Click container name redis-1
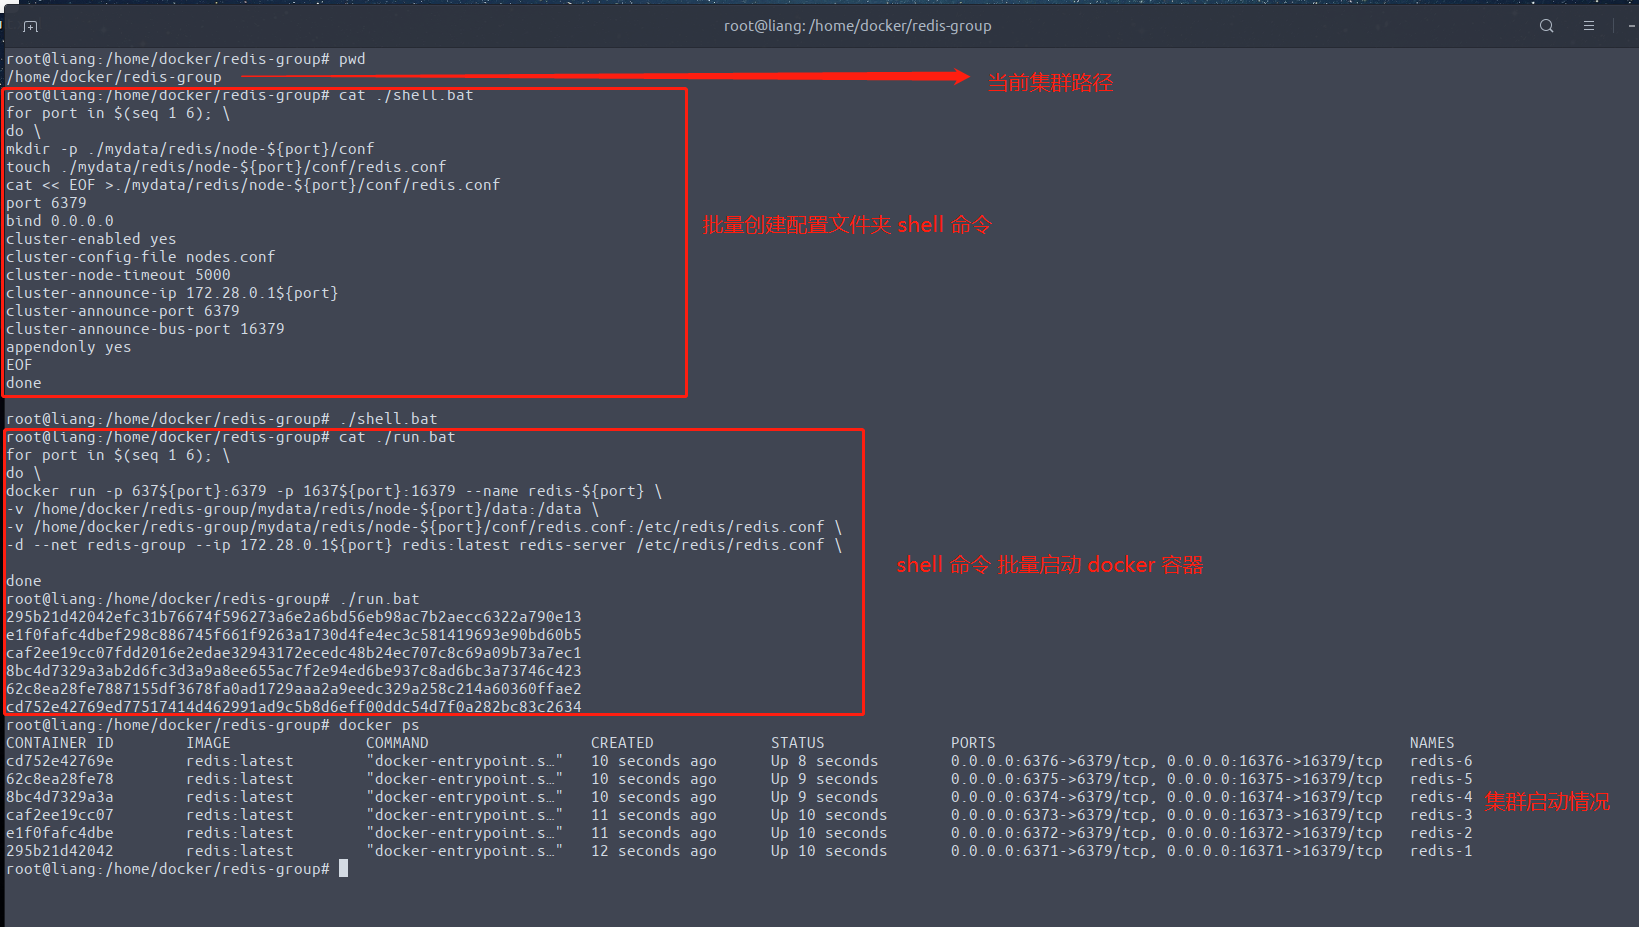This screenshot has height=927, width=1639. 1440,851
